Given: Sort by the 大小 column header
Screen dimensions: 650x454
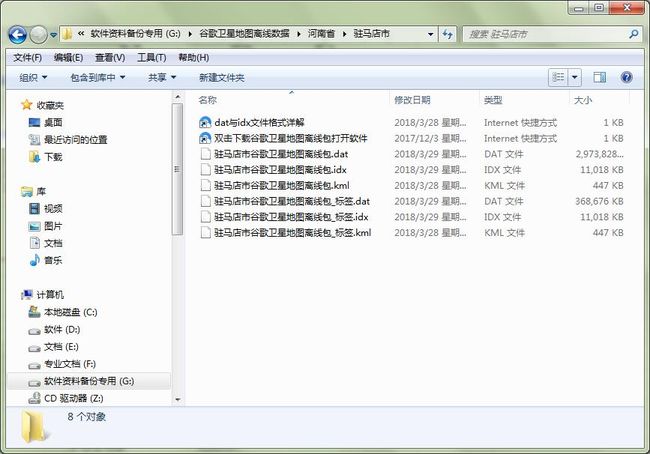Looking at the screenshot, I should point(583,100).
